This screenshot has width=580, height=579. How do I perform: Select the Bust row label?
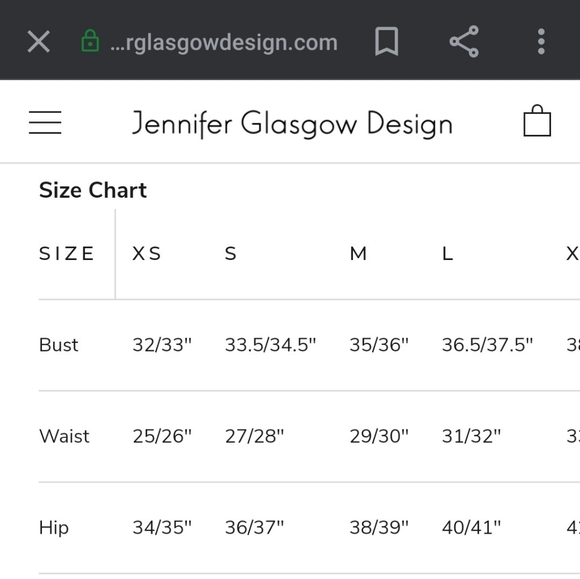58,345
